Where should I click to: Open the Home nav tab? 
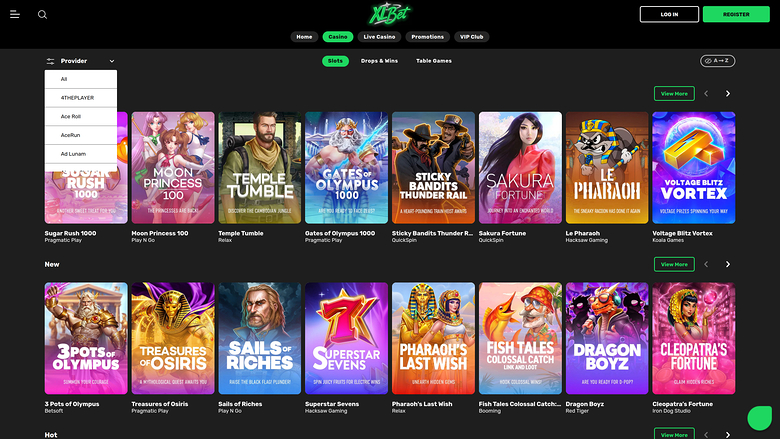[x=304, y=37]
